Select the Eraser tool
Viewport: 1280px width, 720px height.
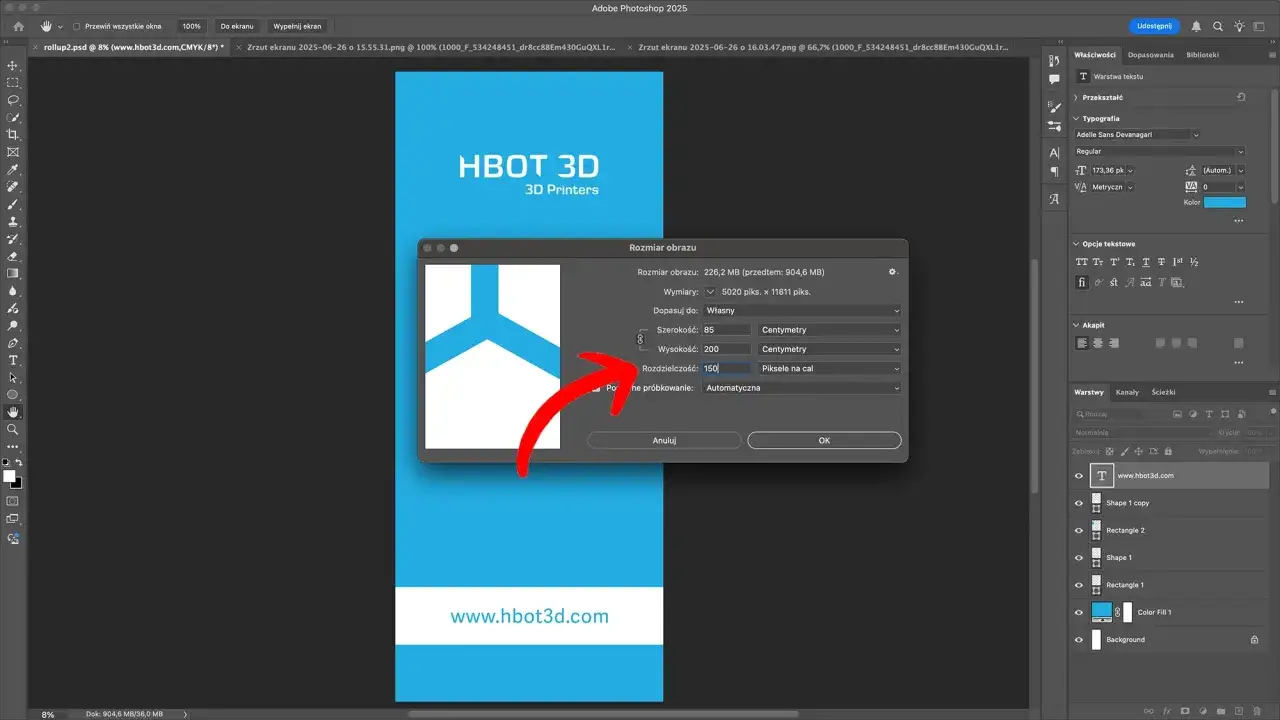pyautogui.click(x=13, y=256)
